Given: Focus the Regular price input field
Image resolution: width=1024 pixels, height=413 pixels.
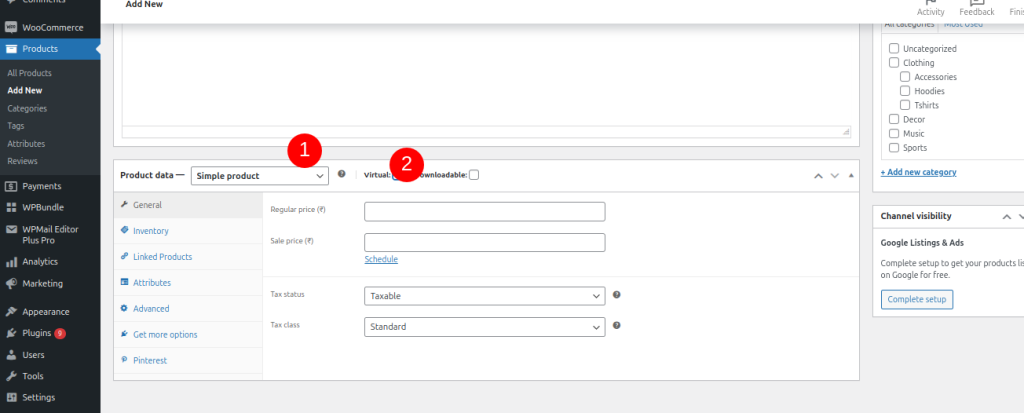Looking at the screenshot, I should point(485,212).
